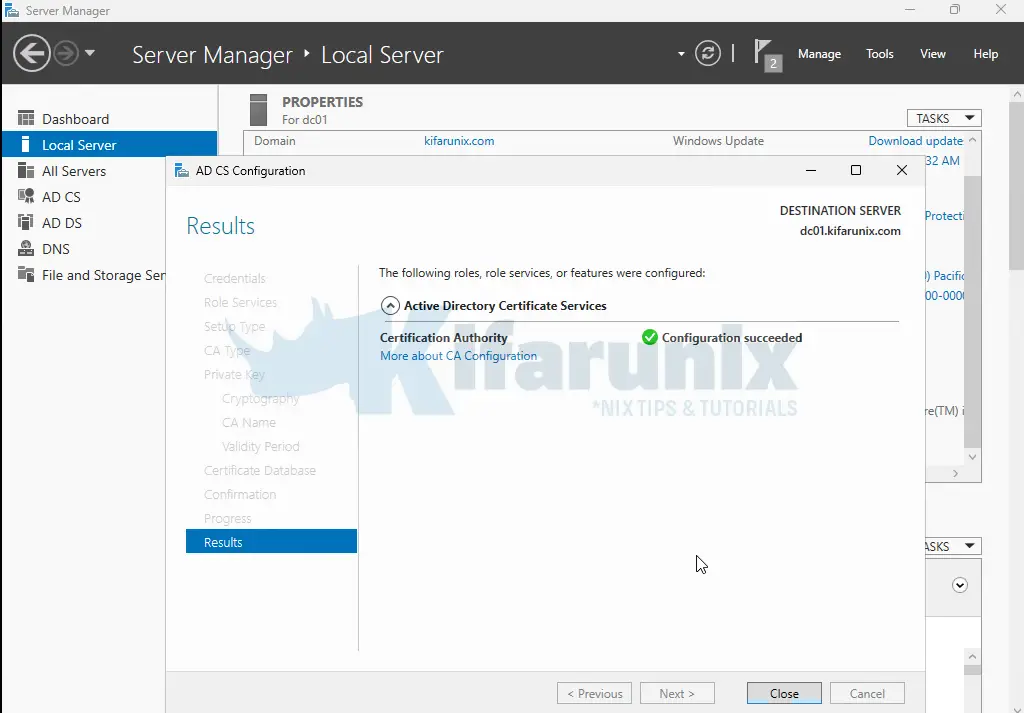Click properties panel scroll right arrow
Image resolution: width=1024 pixels, height=713 pixels.
click(955, 473)
